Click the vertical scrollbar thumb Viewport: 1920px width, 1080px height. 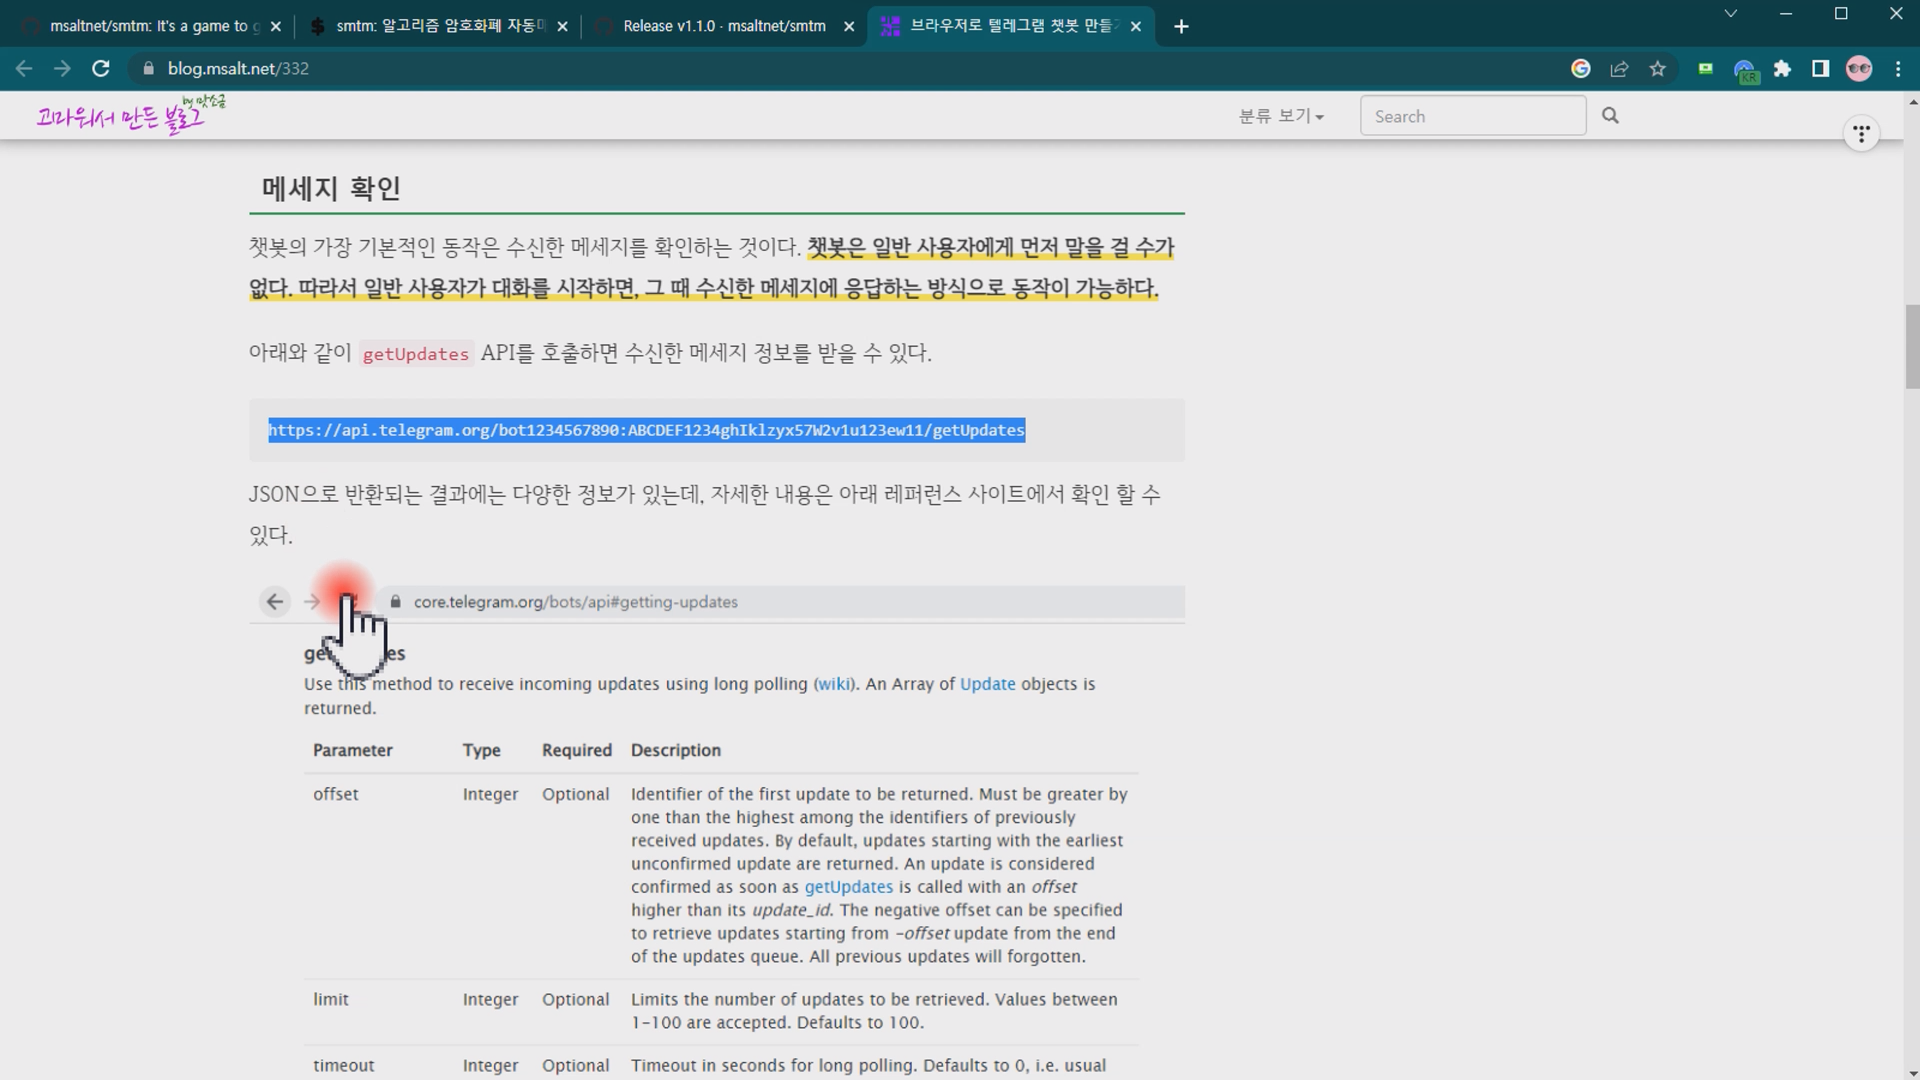click(1912, 347)
